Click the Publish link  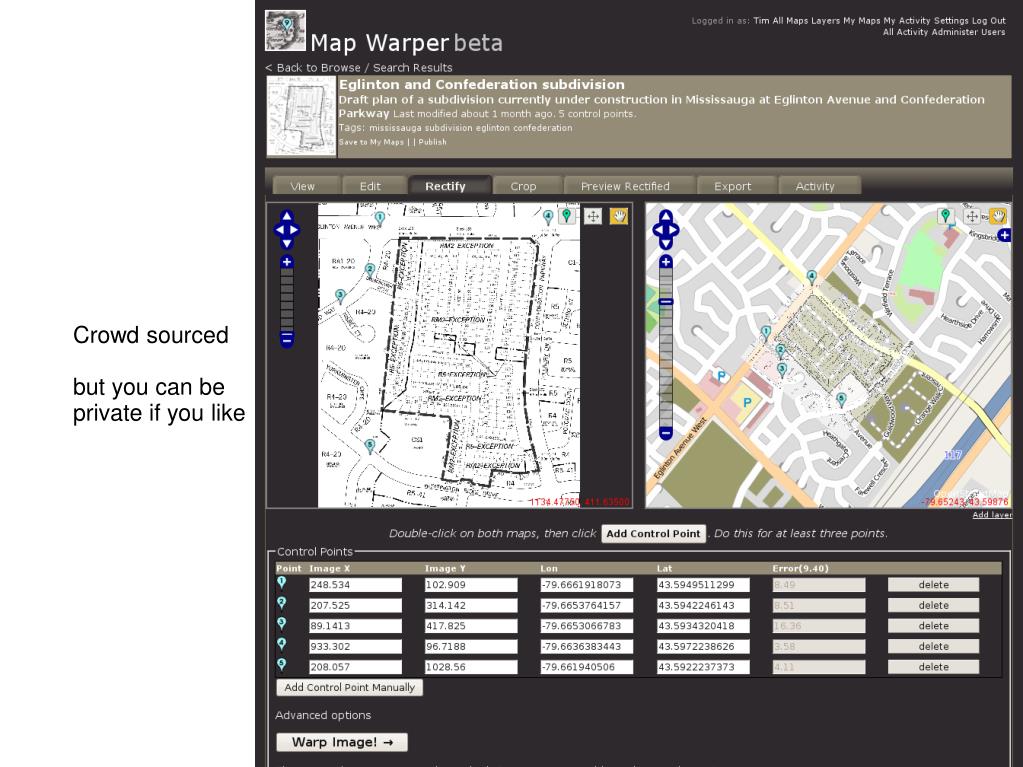tap(433, 142)
